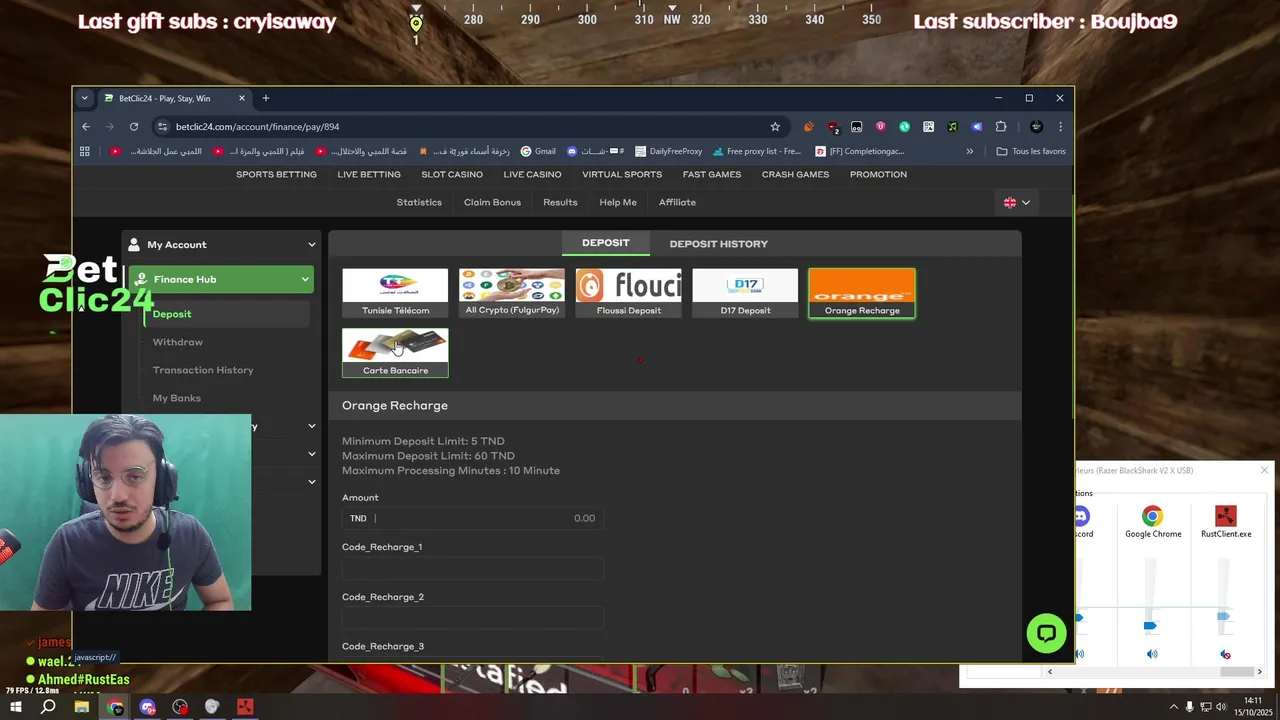
Task: Go back in Chrome
Action: (x=86, y=127)
